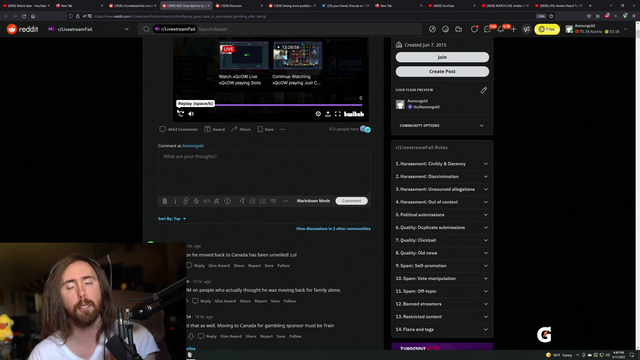This screenshot has width=640, height=360.
Task: Open a new browser tab with plus
Action: [x=590, y=6]
